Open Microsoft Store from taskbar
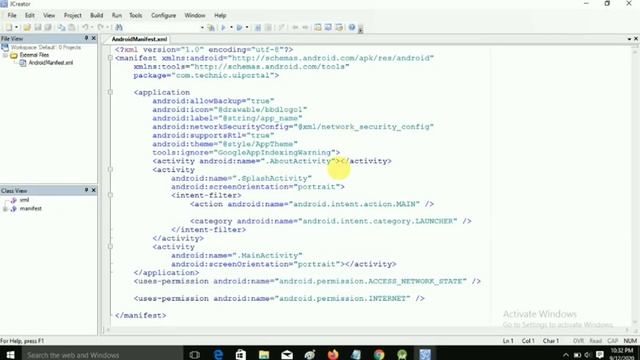This screenshot has height=360, width=640. coord(241,354)
